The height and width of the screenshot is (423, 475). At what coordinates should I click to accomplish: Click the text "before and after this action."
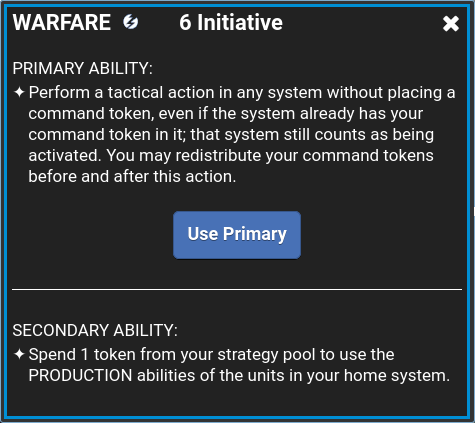click(x=132, y=176)
